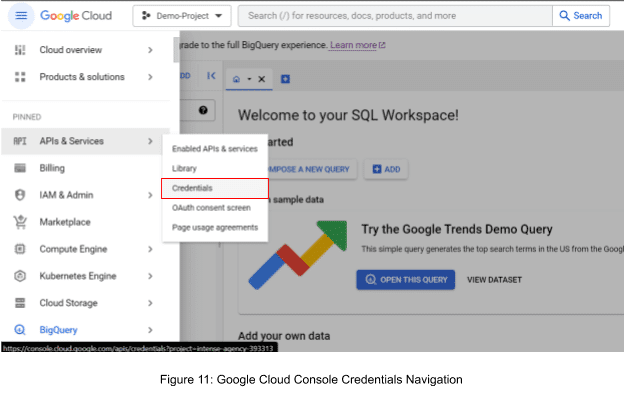The width and height of the screenshot is (624, 396).
Task: Click the 'Add your own data' heading
Action: point(284,336)
